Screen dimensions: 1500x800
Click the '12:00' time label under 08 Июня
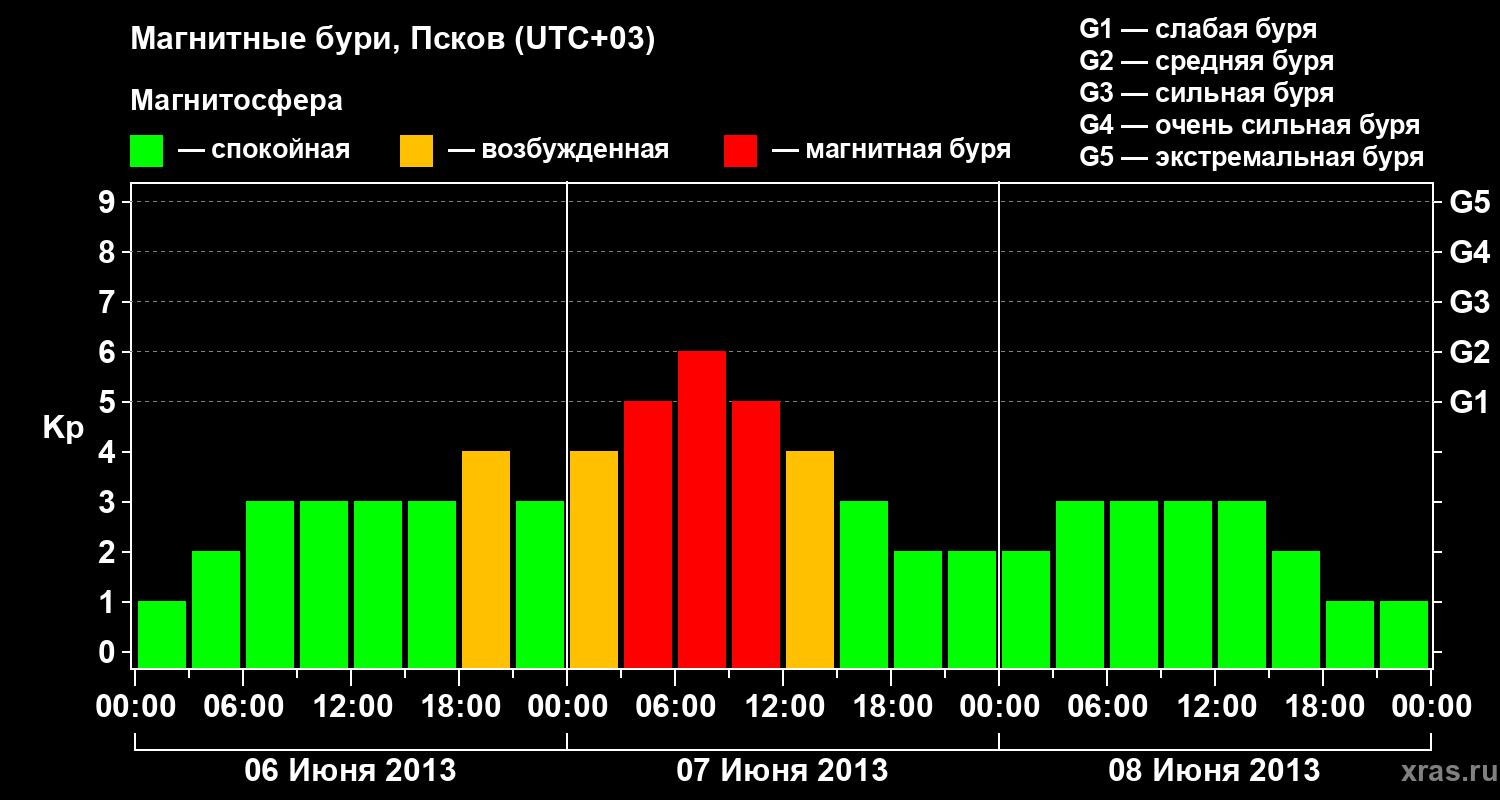[1215, 707]
